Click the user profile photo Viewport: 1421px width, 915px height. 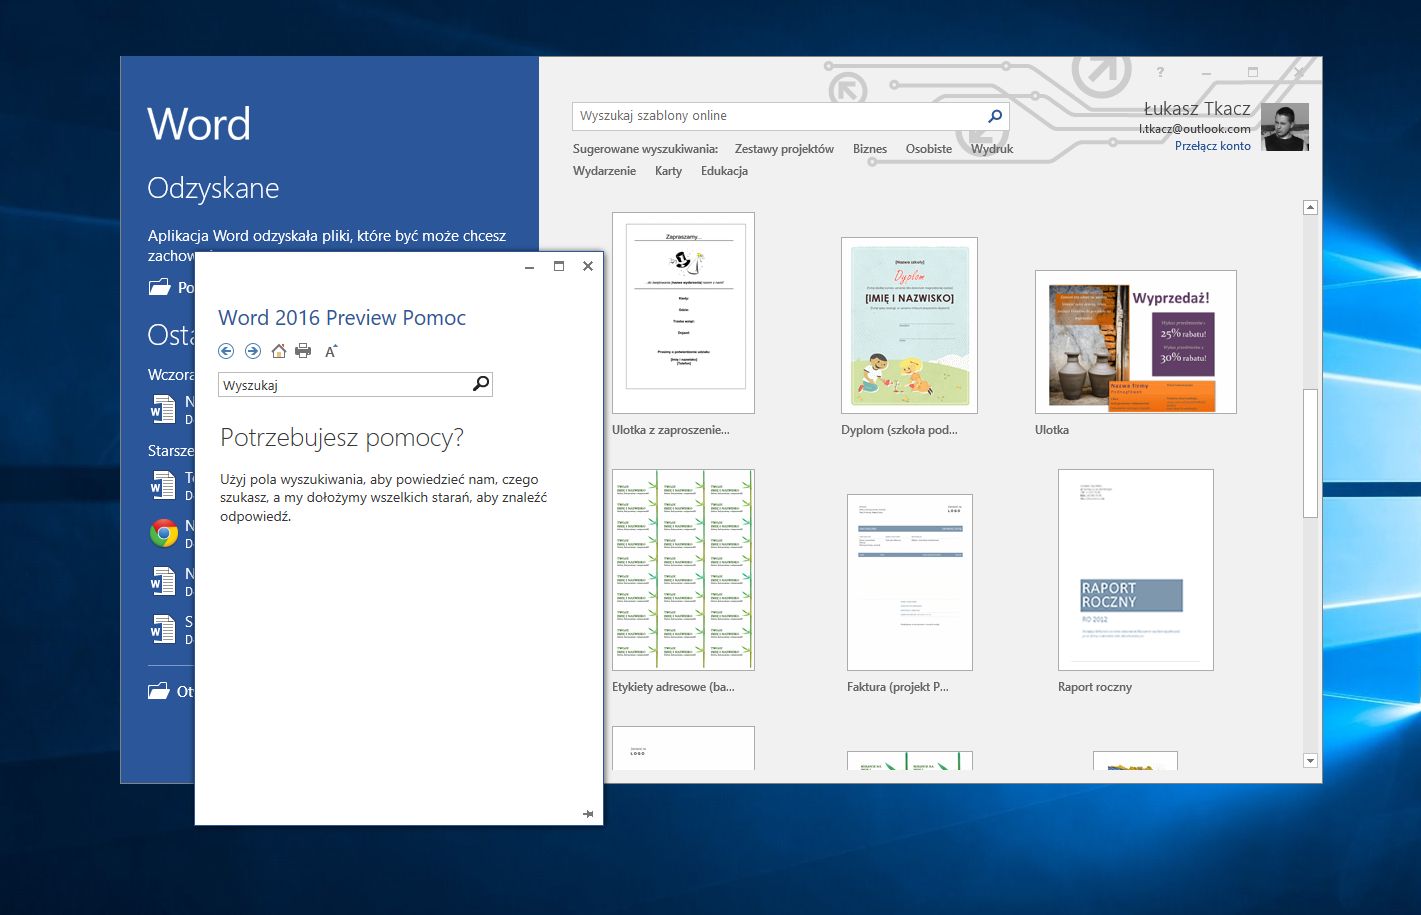pos(1285,127)
